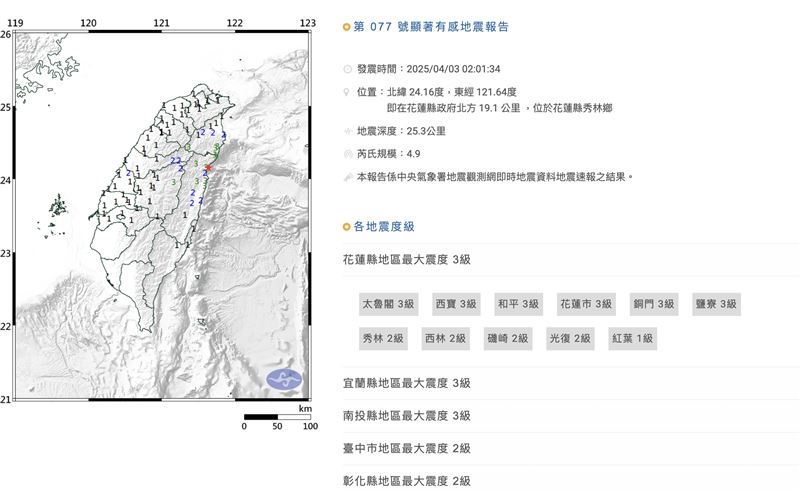Click the 芮氏規模:4.9 text
The width and height of the screenshot is (800, 492).
pyautogui.click(x=388, y=154)
